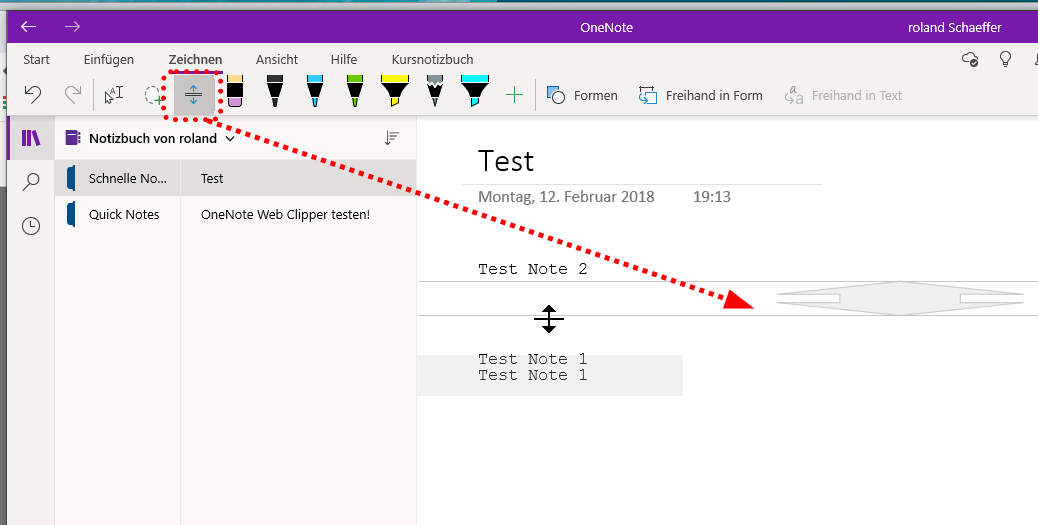This screenshot has height=525, width=1038.
Task: Go back with the left arrow
Action: (x=28, y=27)
